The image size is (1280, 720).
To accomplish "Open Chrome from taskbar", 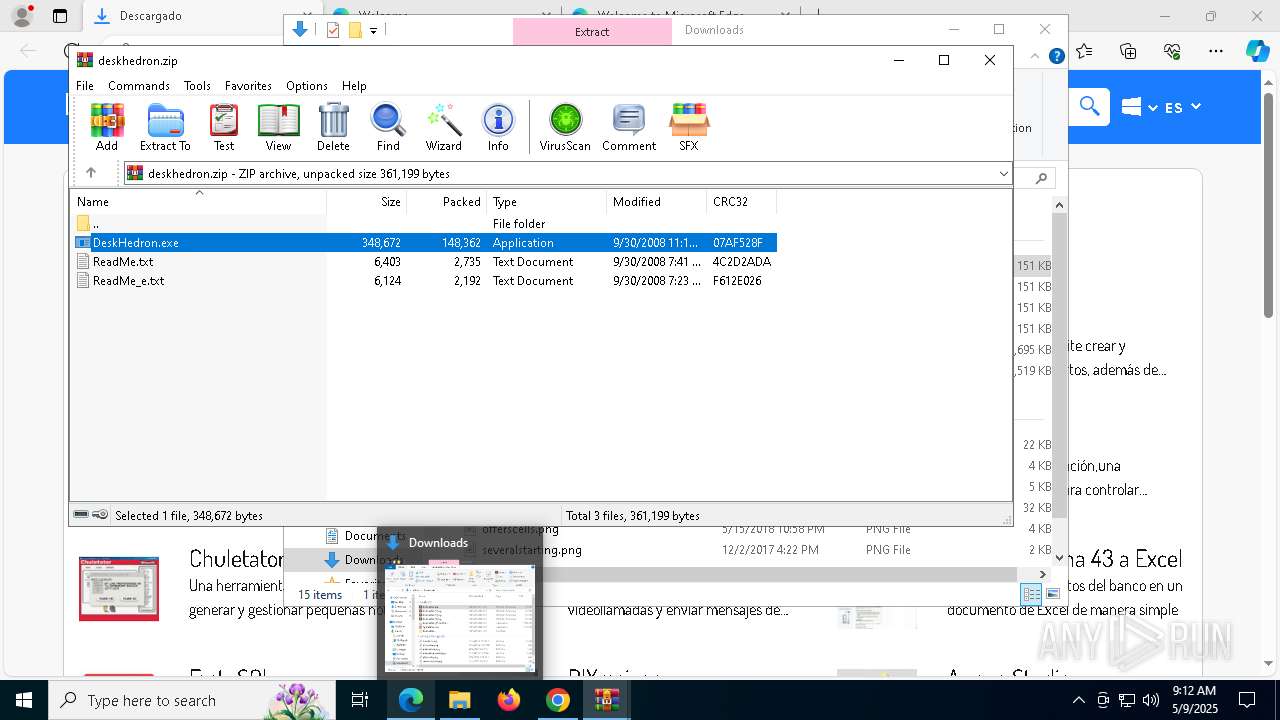I will pyautogui.click(x=558, y=700).
